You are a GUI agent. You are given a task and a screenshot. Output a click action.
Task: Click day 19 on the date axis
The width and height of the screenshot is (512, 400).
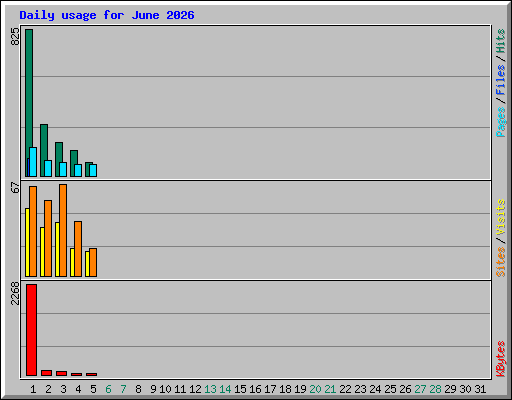[x=300, y=389]
